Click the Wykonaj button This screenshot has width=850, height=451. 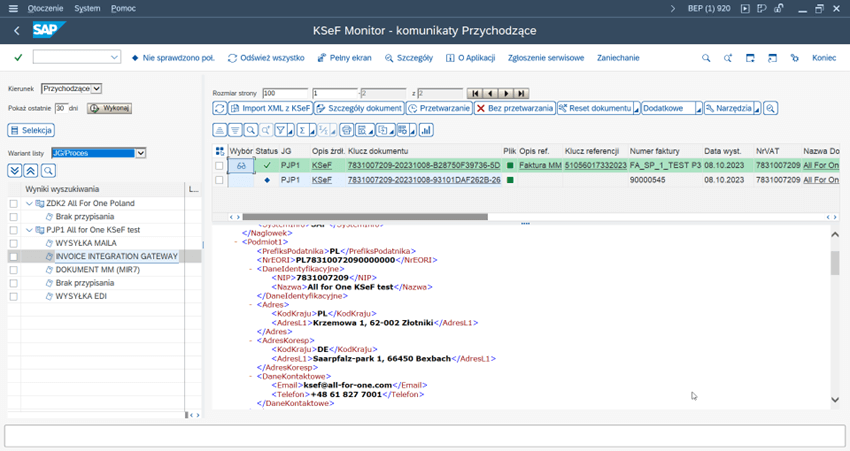110,108
